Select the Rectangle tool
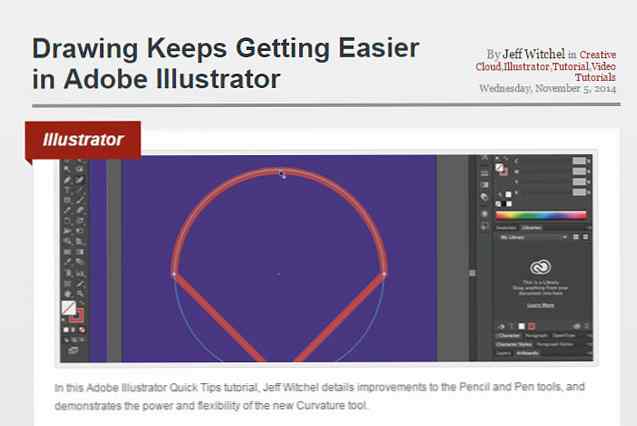Screen dimensions: 637x426 point(67,200)
